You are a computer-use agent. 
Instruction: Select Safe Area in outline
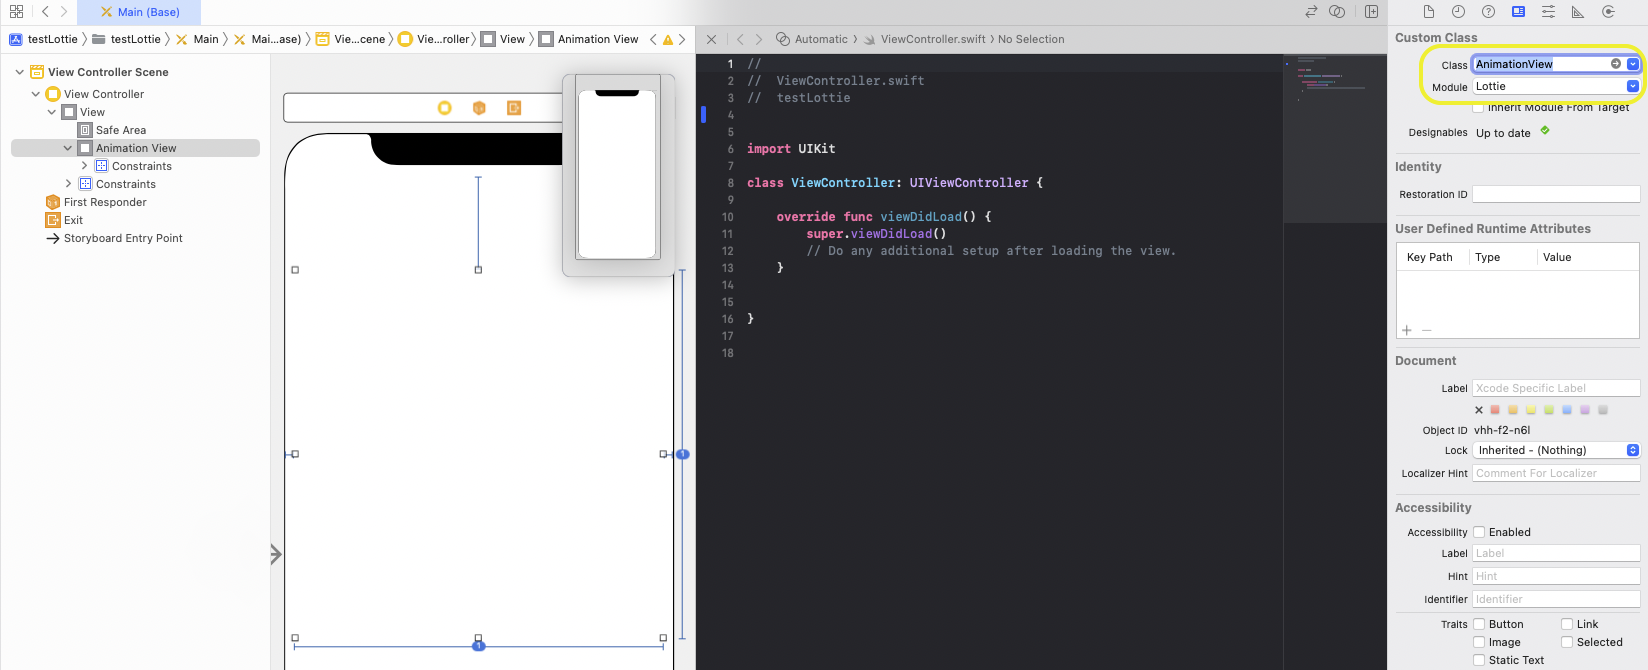click(x=113, y=130)
